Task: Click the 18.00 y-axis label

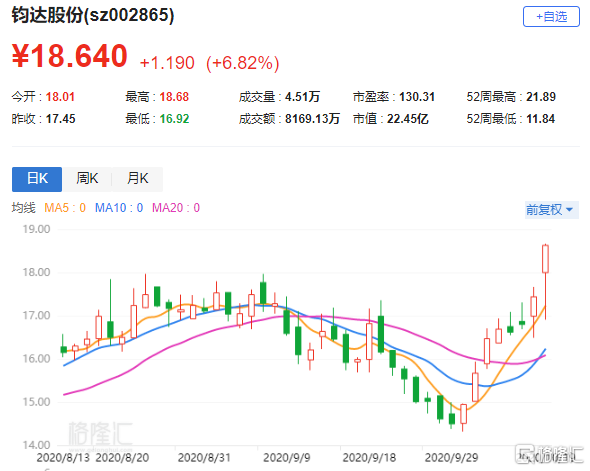Action: 36,272
